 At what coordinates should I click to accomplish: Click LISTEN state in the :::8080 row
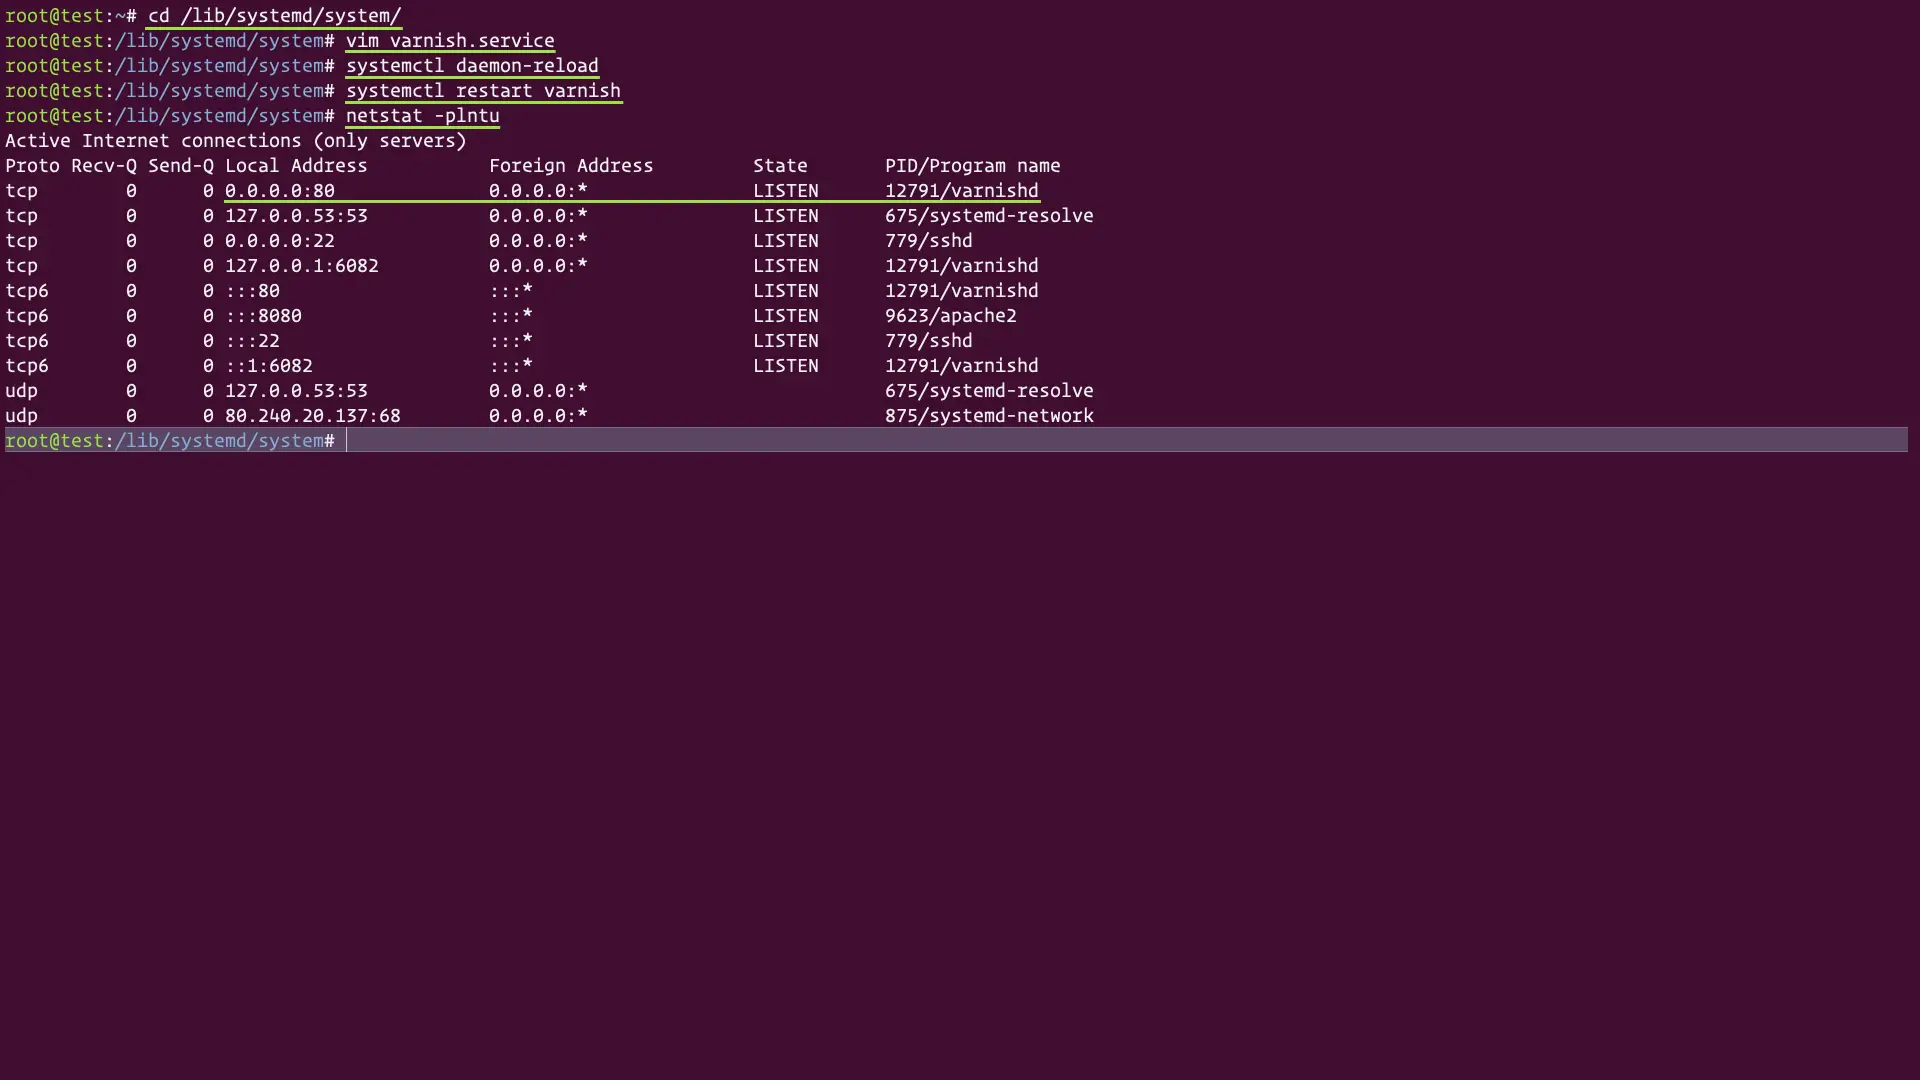coord(786,316)
